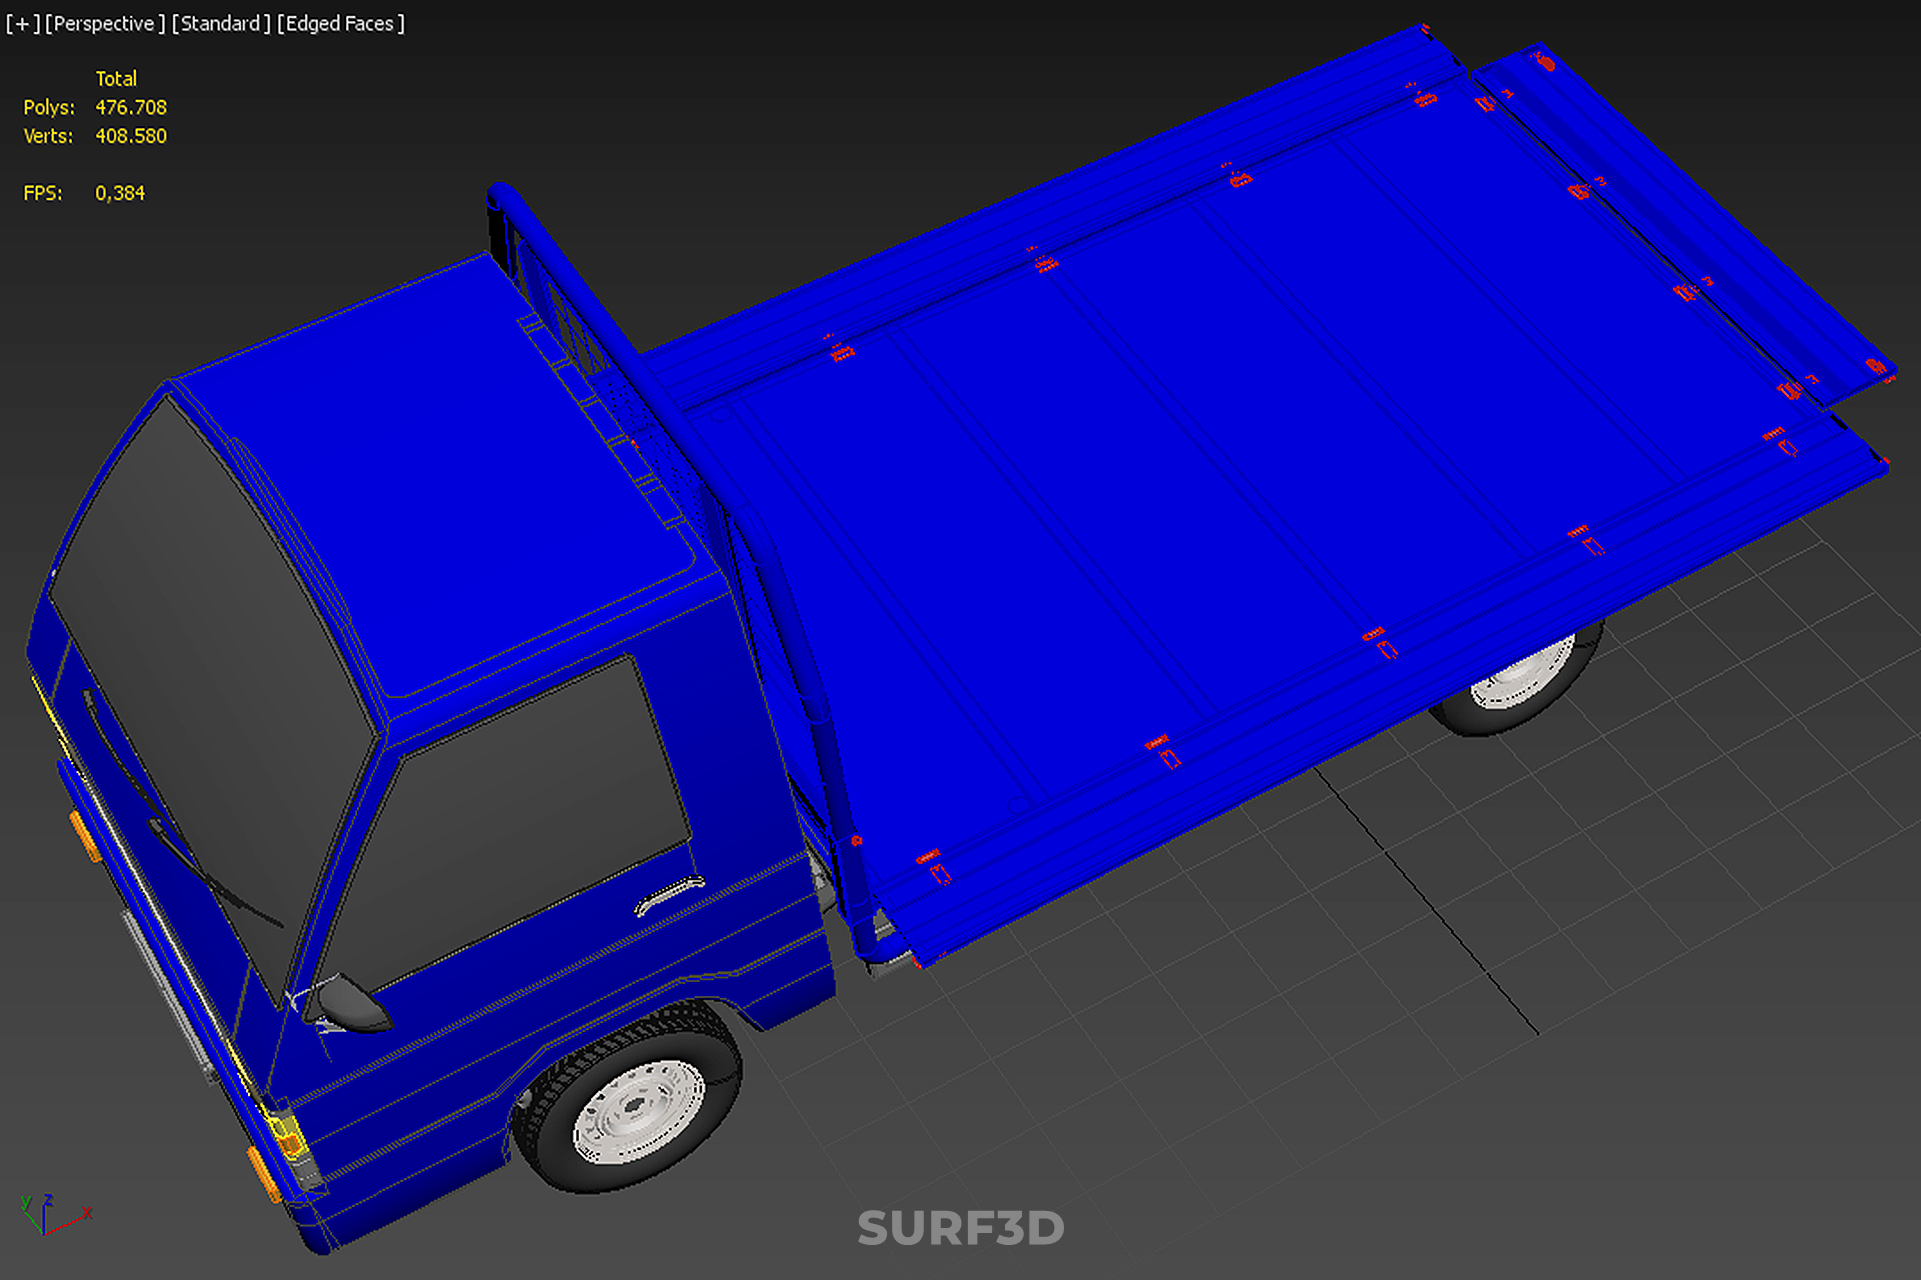Click the Edged Faces viewport label

click(340, 23)
